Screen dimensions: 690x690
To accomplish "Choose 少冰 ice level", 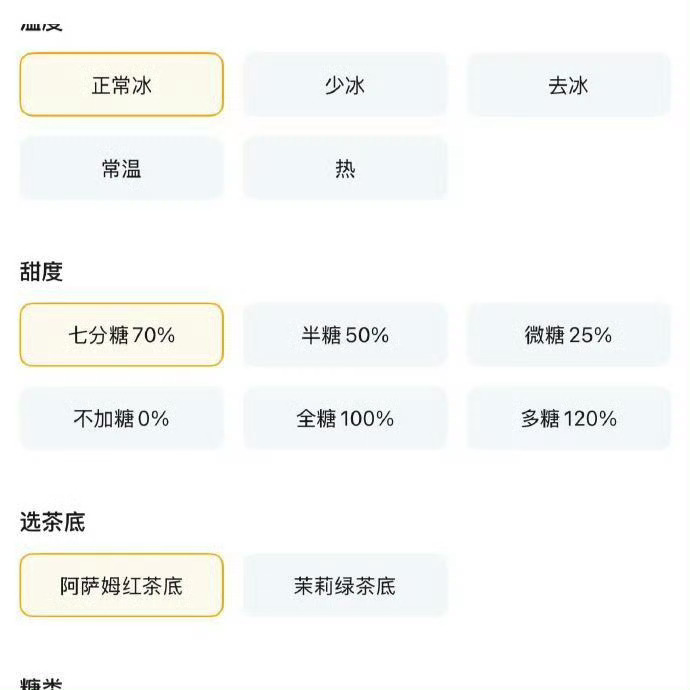I will tap(345, 84).
